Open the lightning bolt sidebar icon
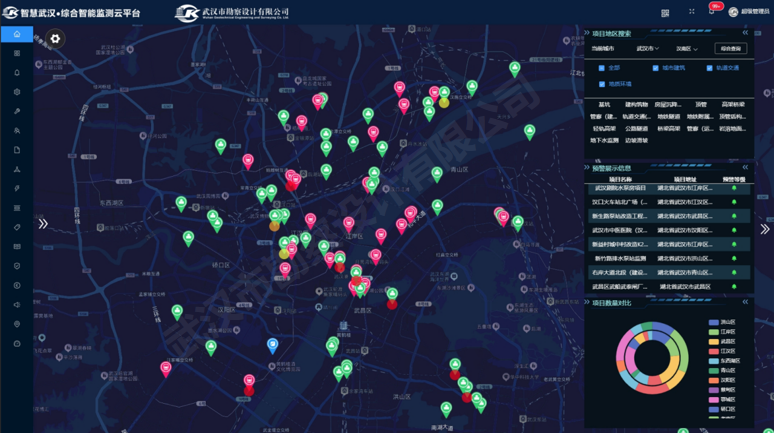Viewport: 774px width, 433px height. pos(17,189)
